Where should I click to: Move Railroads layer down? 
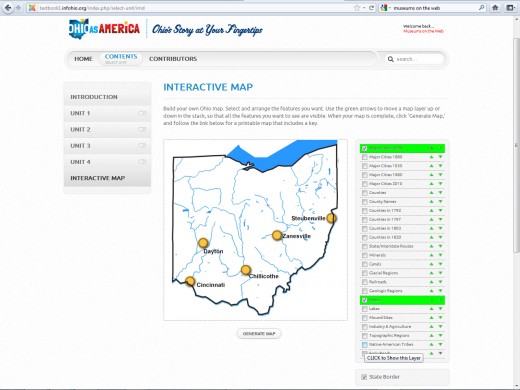coord(440,282)
